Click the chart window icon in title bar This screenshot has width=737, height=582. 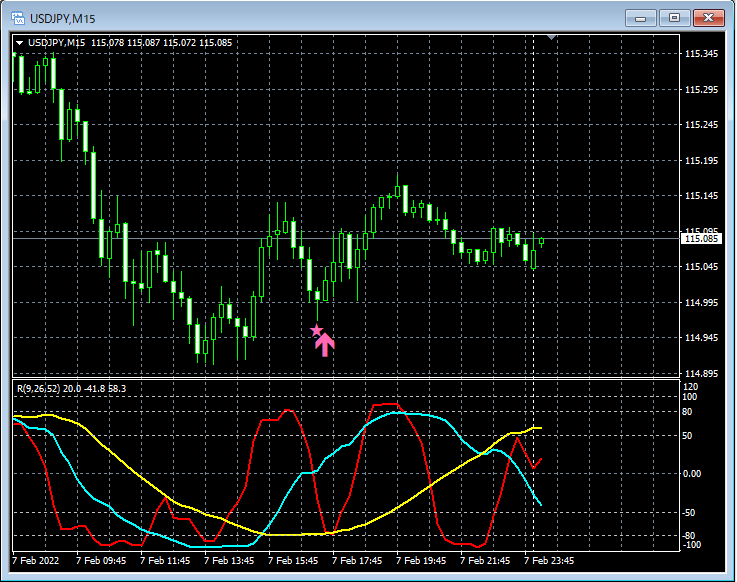point(18,18)
